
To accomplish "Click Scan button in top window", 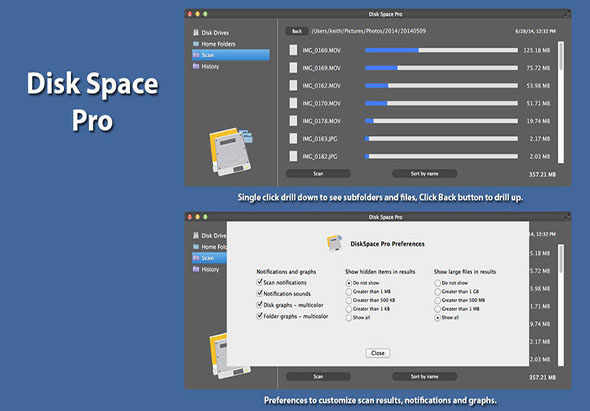I will tap(318, 174).
